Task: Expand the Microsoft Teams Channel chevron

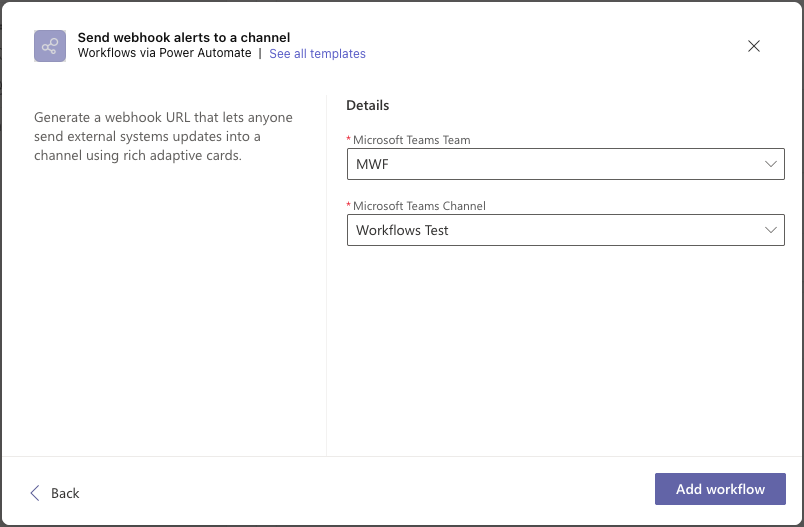Action: click(x=770, y=230)
